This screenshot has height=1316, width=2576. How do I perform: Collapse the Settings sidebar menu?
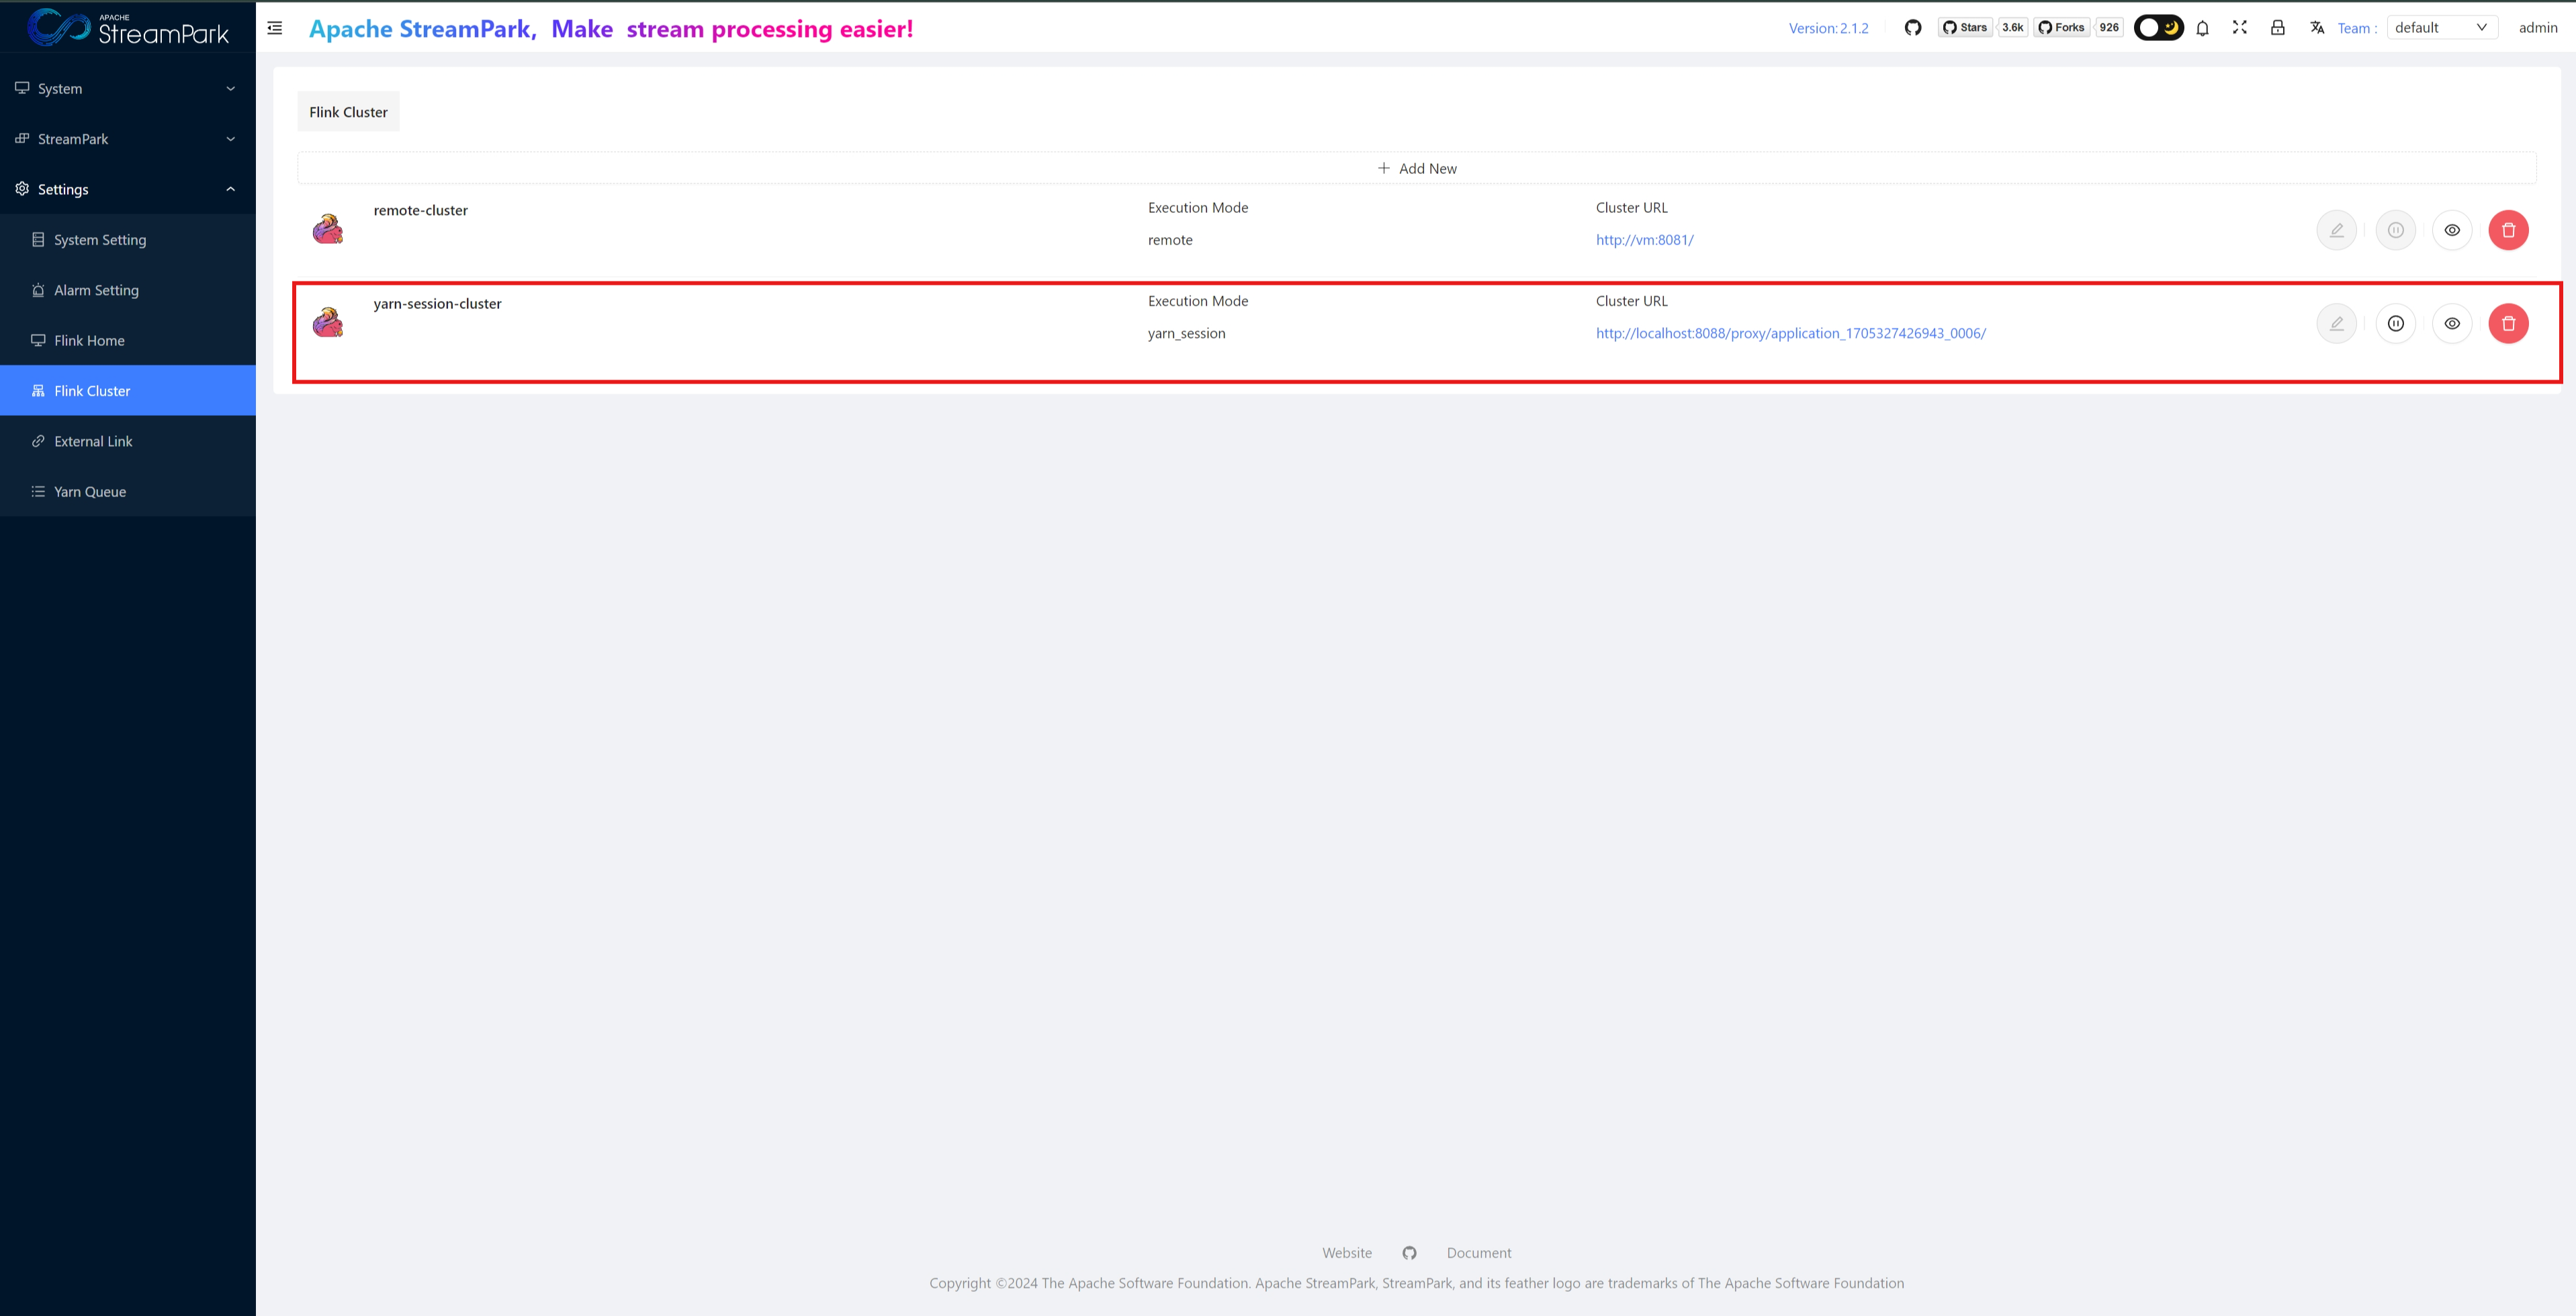tap(127, 189)
